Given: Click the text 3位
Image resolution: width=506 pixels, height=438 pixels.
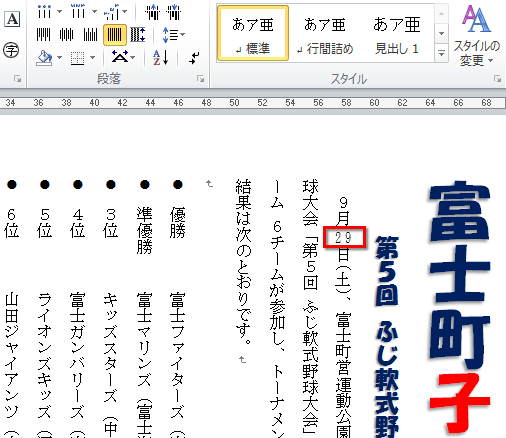Looking at the screenshot, I should [111, 223].
